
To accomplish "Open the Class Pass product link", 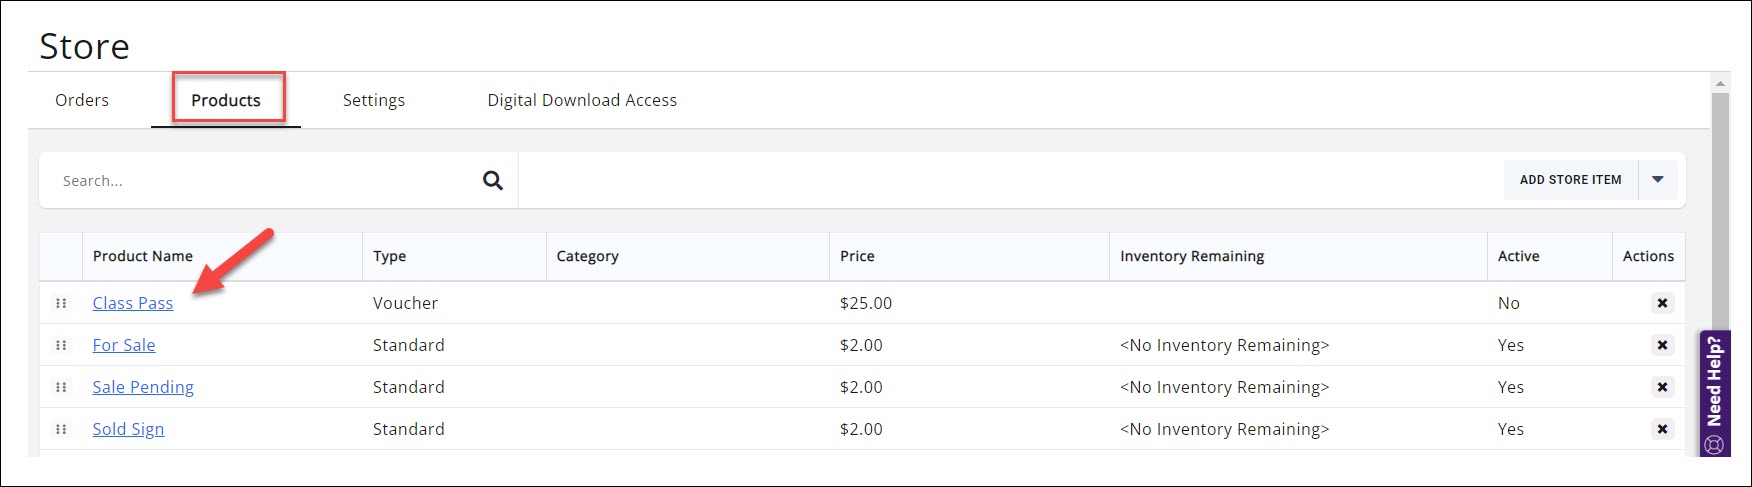I will point(133,303).
